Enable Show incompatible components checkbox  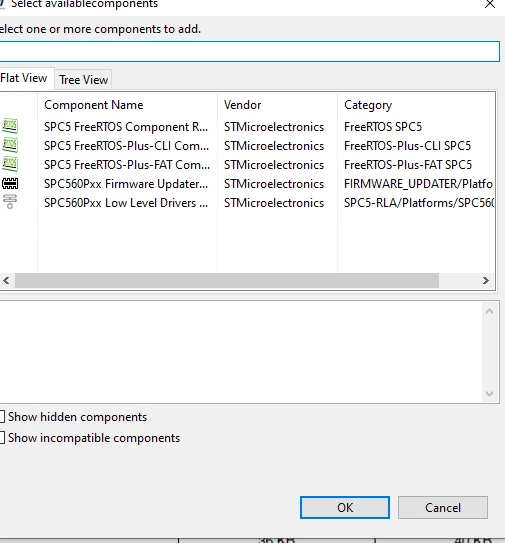pyautogui.click(x=2, y=438)
